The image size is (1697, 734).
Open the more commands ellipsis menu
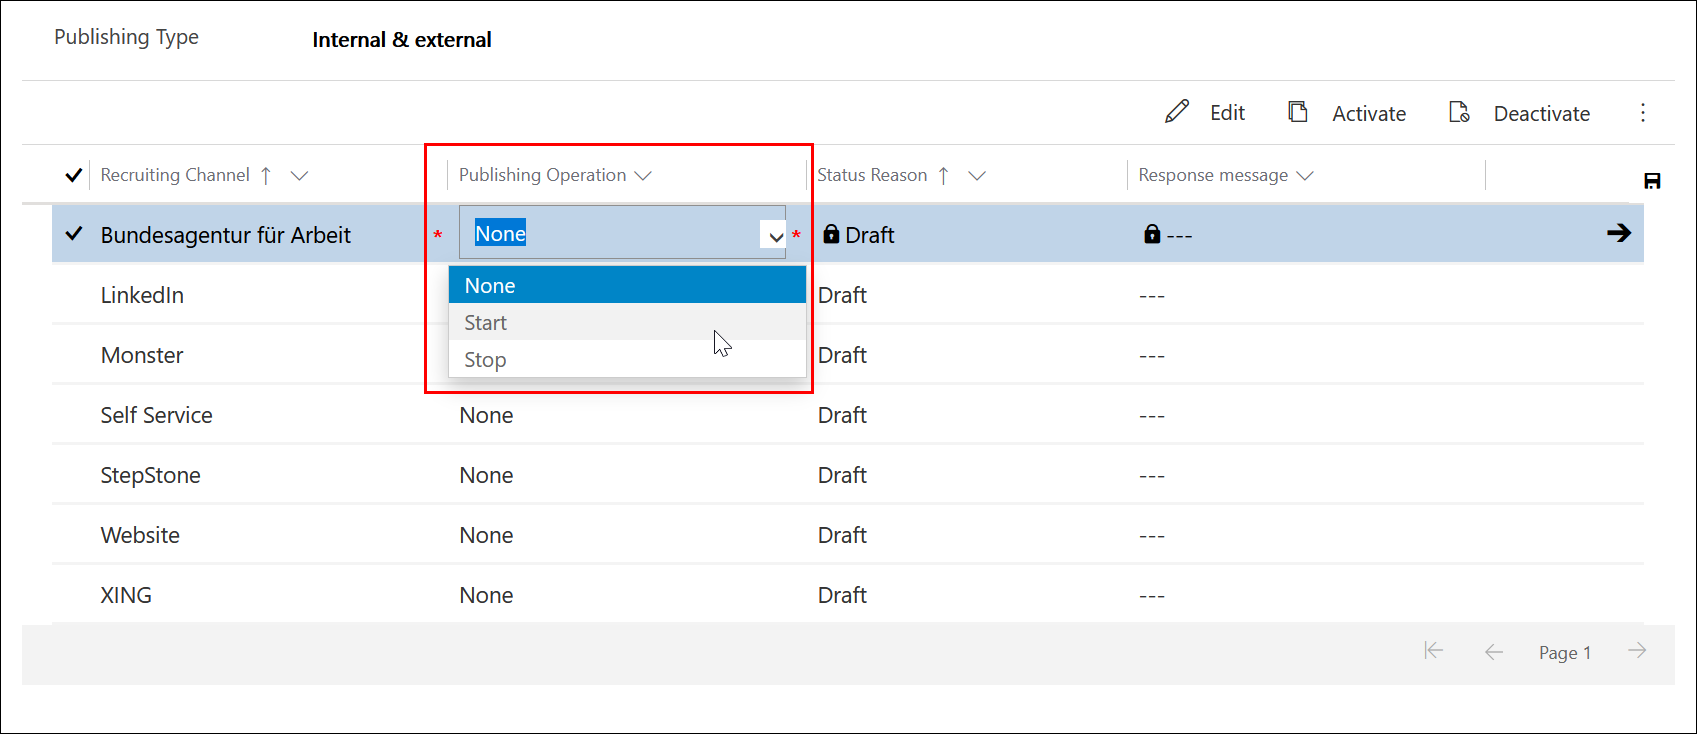[x=1642, y=112]
